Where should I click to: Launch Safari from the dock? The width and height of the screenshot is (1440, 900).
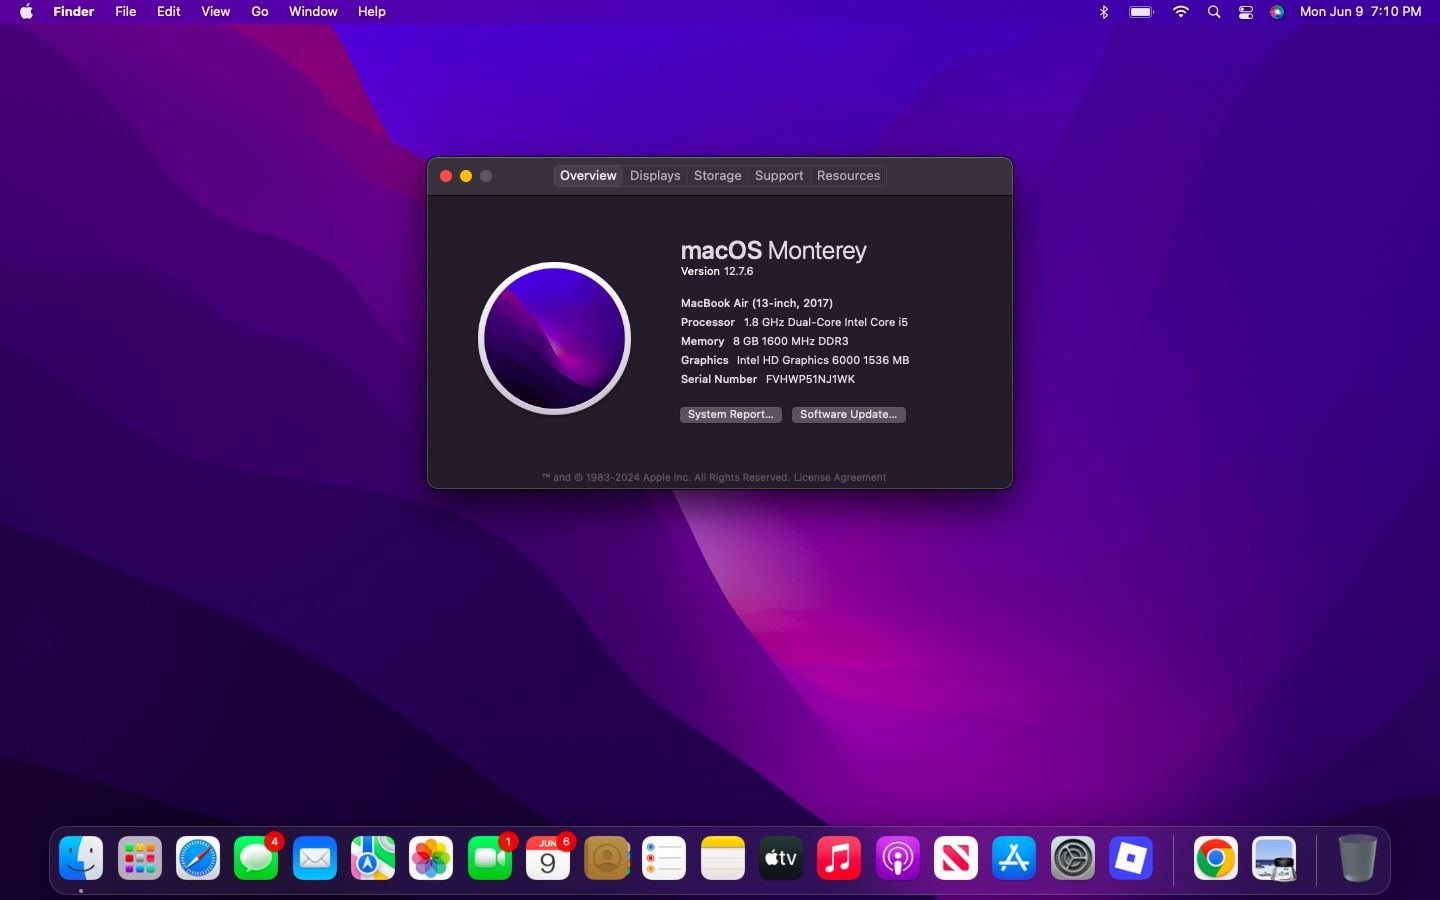[x=198, y=858]
